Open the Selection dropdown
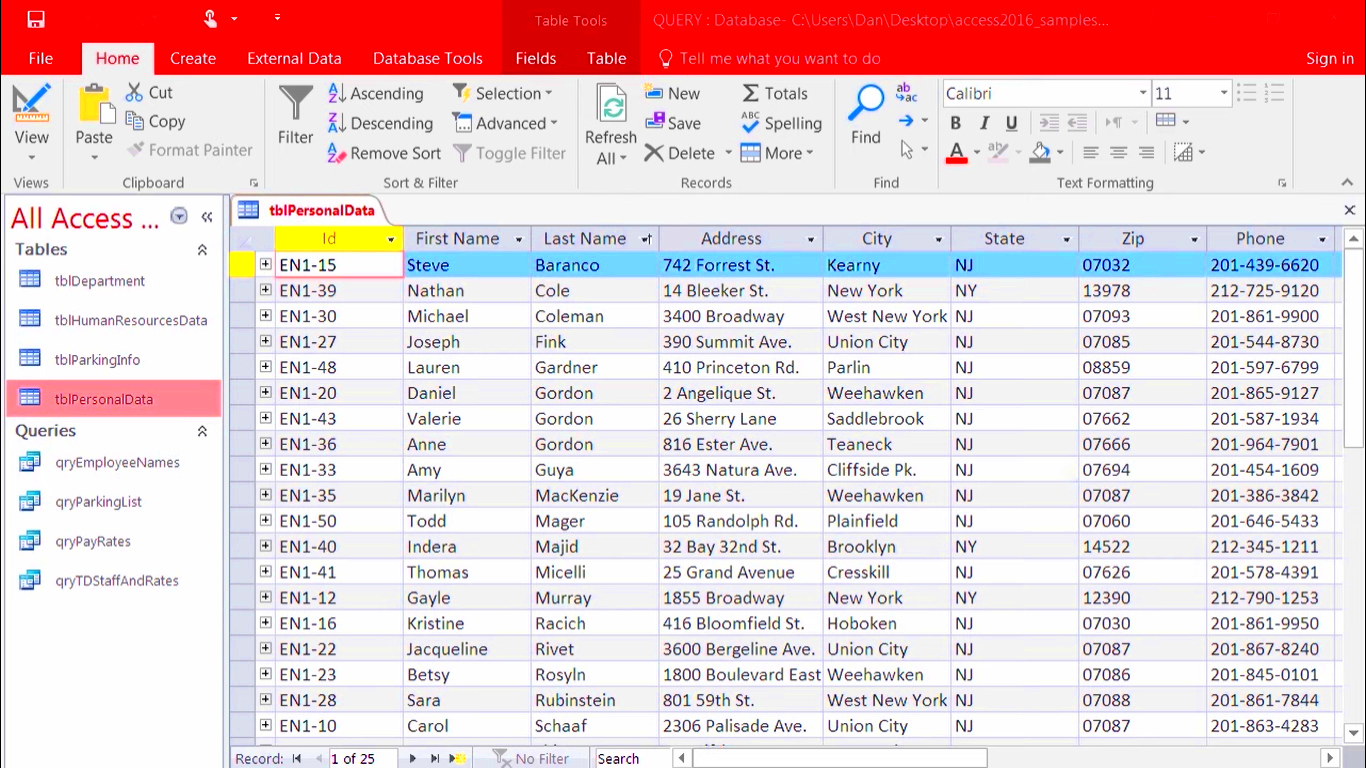The image size is (1366, 768). click(x=503, y=93)
